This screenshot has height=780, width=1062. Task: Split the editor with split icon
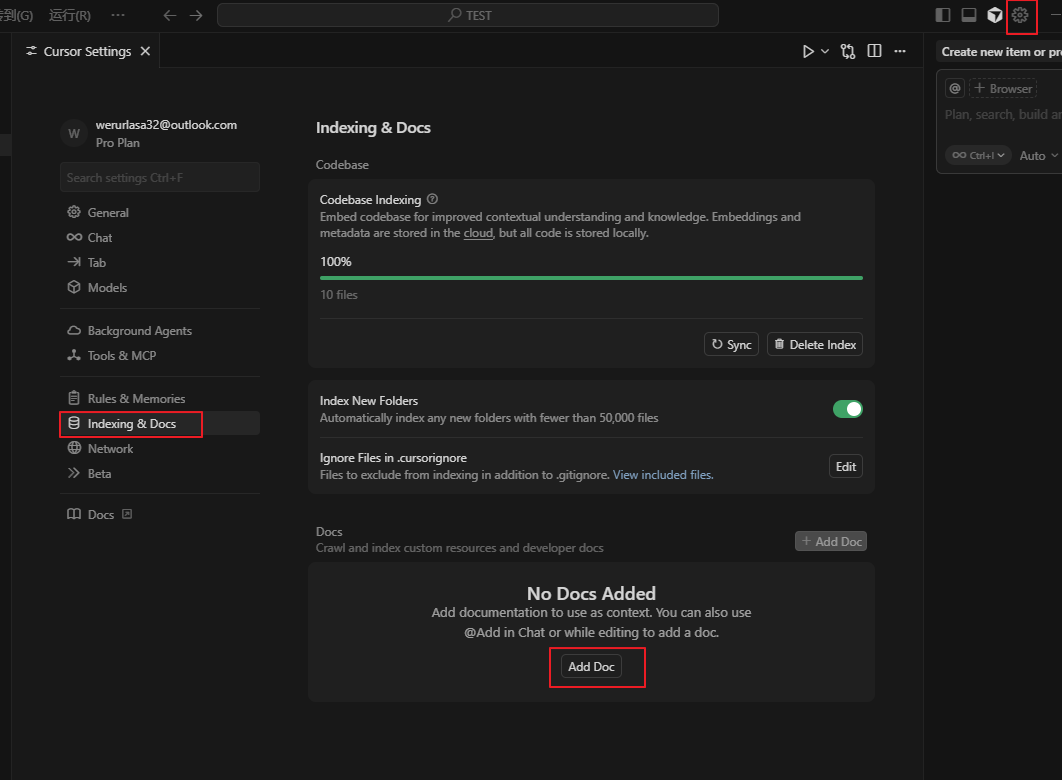point(874,51)
